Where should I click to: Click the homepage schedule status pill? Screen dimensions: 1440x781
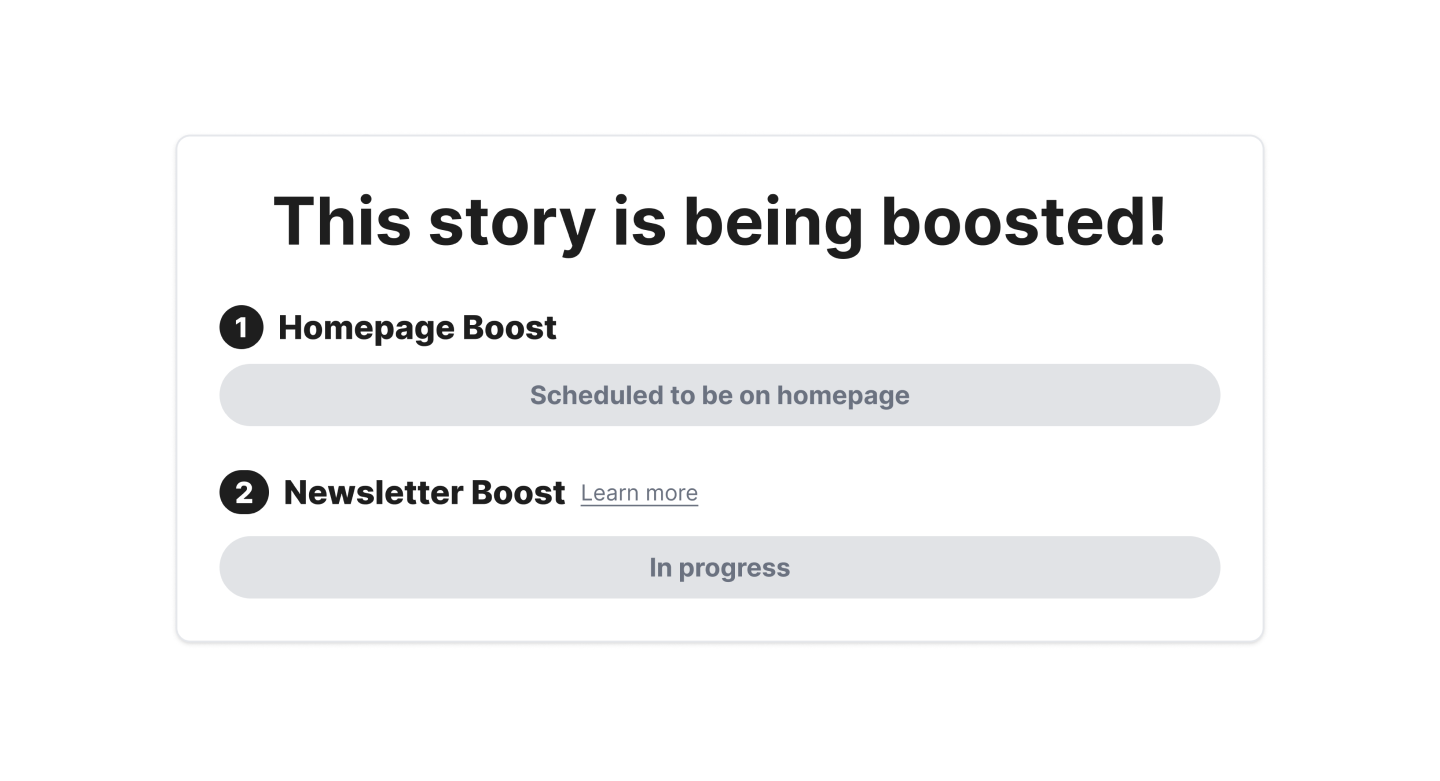(x=720, y=395)
